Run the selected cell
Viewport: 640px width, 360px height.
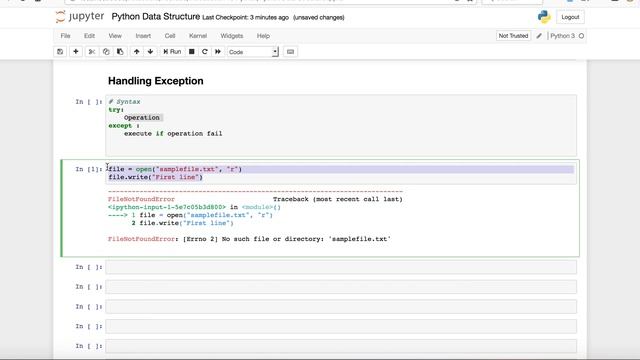tap(172, 52)
